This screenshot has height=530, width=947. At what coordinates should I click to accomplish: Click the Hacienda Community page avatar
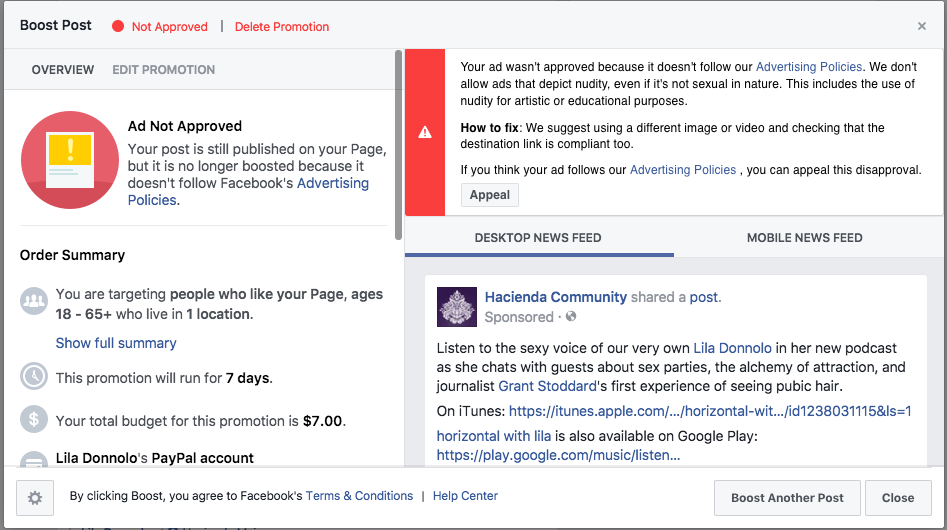457,307
